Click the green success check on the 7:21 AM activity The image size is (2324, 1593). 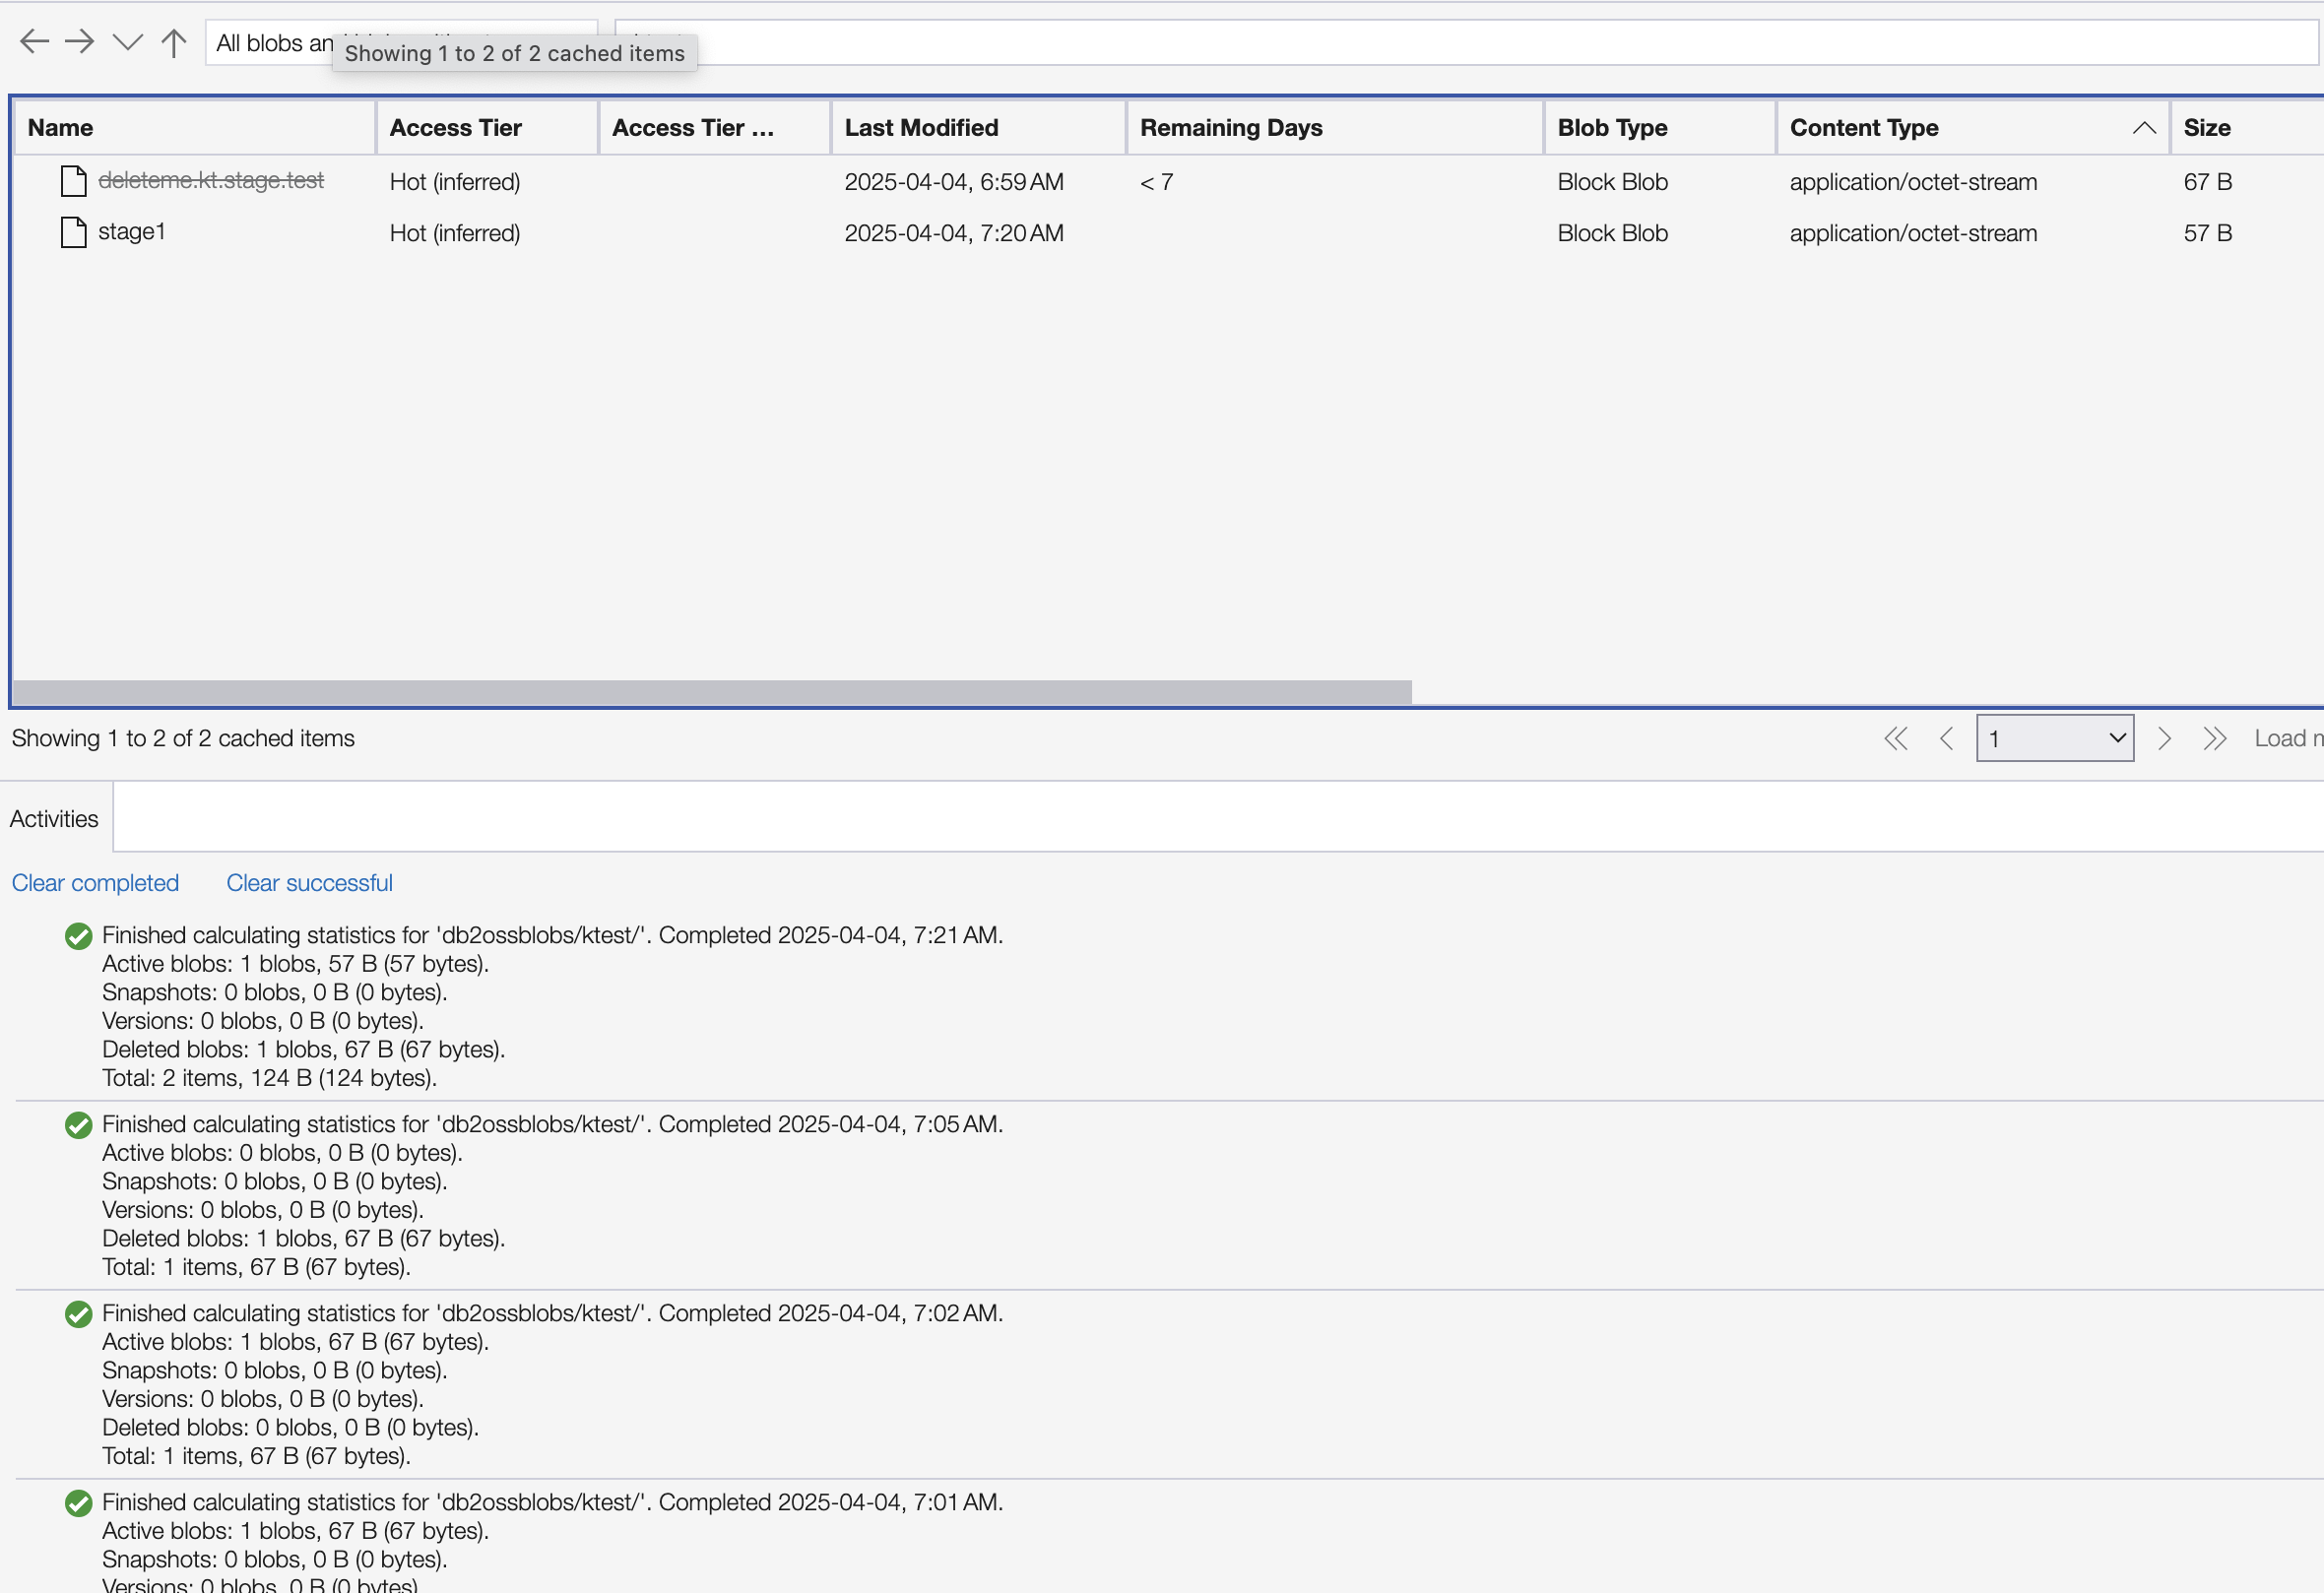tap(78, 936)
